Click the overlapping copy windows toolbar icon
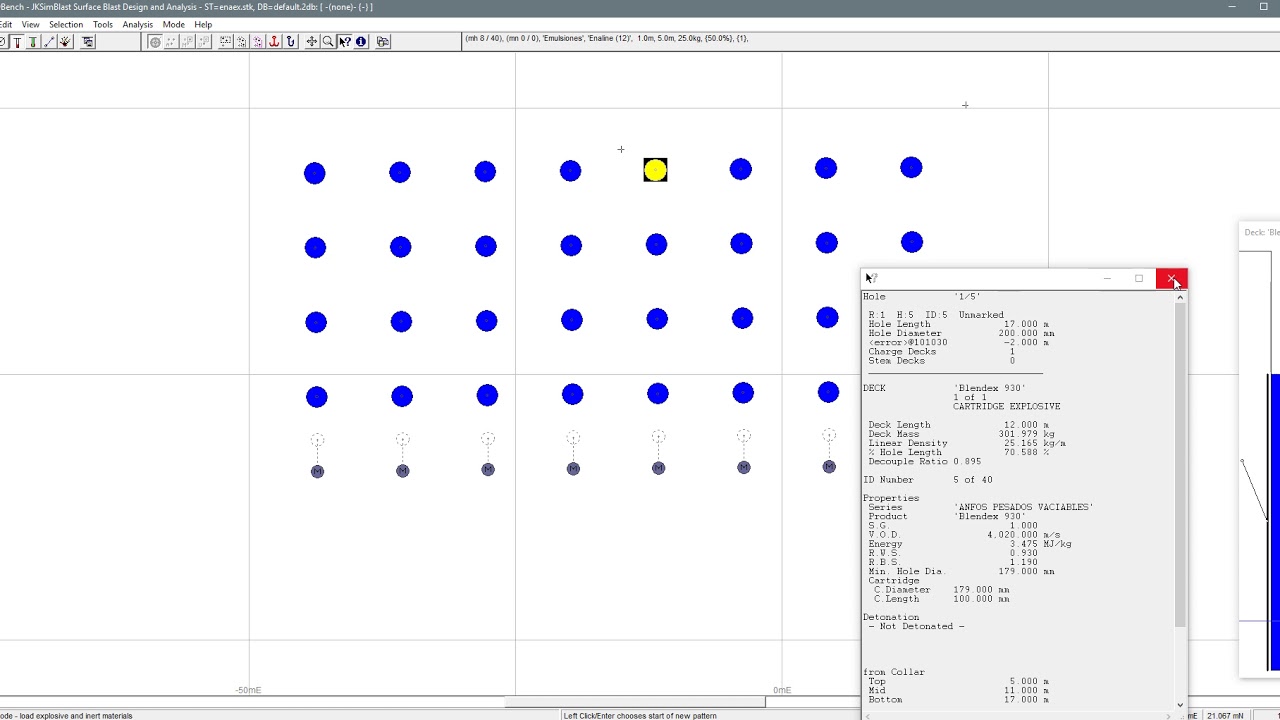Screen dimensions: 1280x720 coord(383,42)
